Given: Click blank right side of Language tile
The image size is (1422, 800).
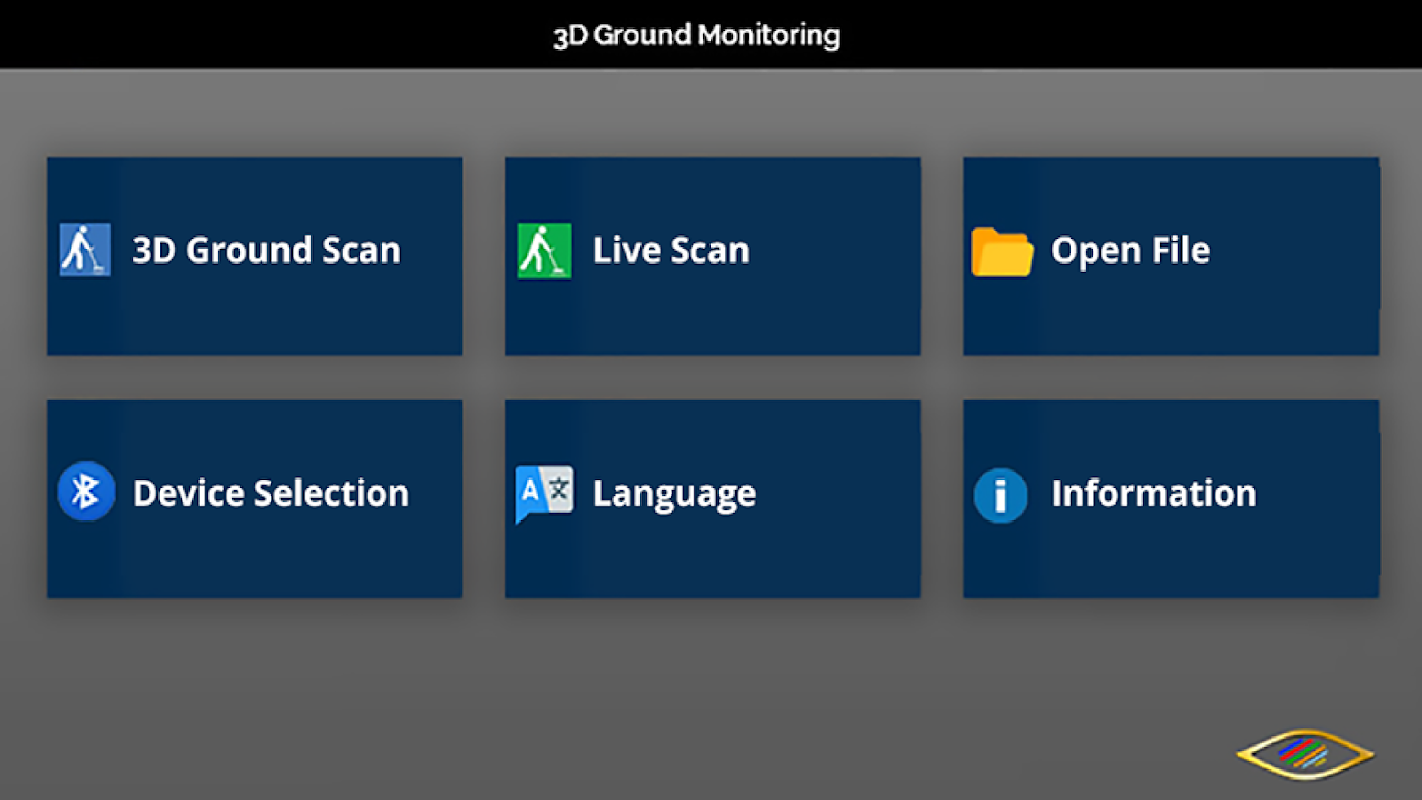Looking at the screenshot, I should [x=839, y=499].
